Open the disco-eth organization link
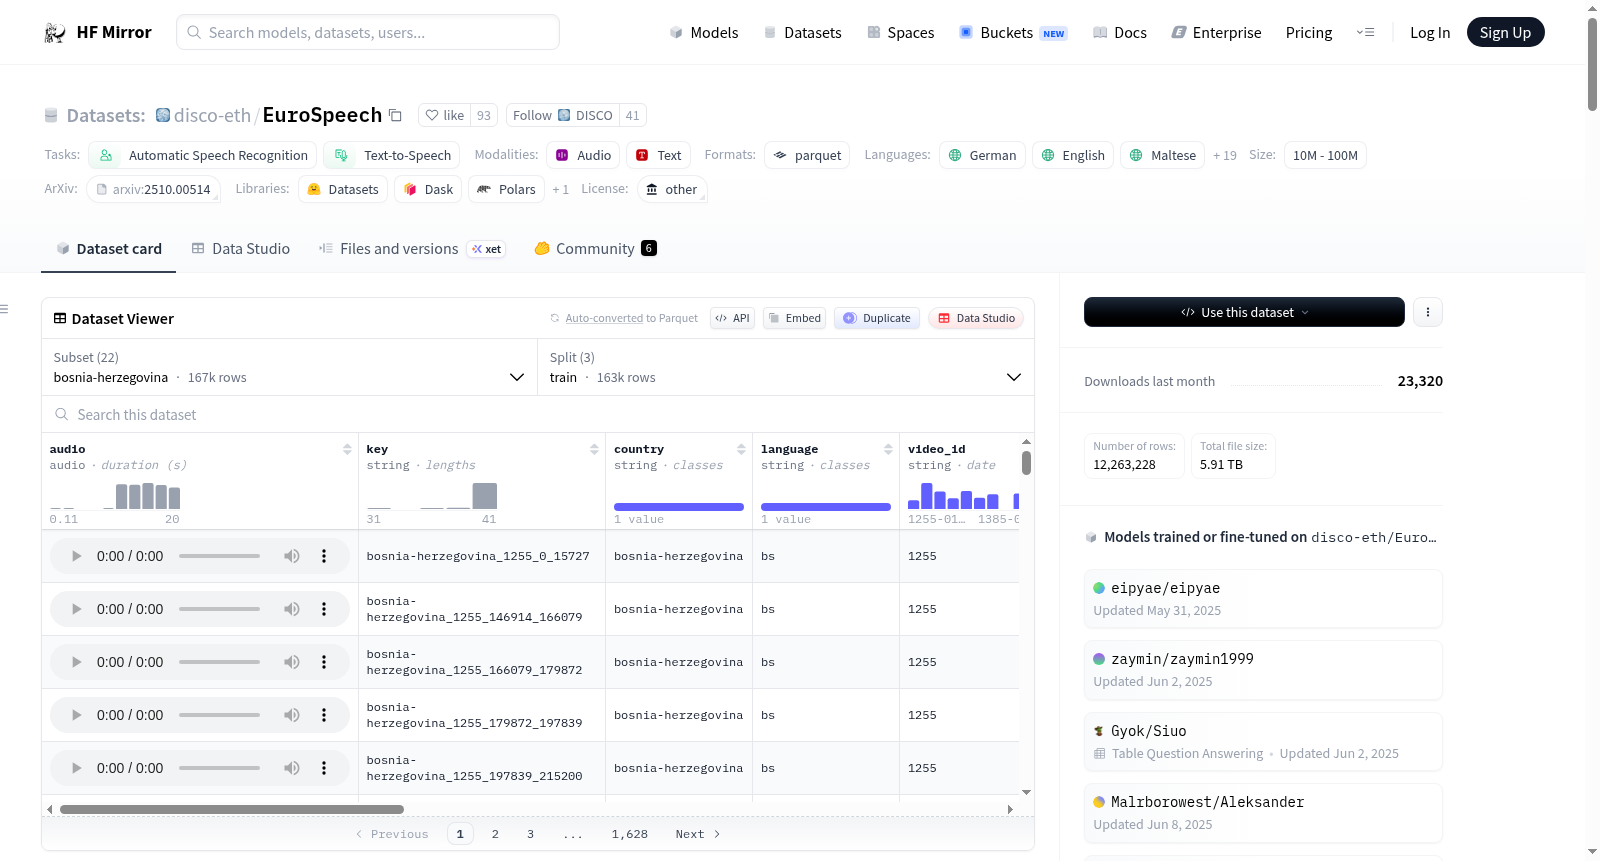1600x861 pixels. pos(212,115)
